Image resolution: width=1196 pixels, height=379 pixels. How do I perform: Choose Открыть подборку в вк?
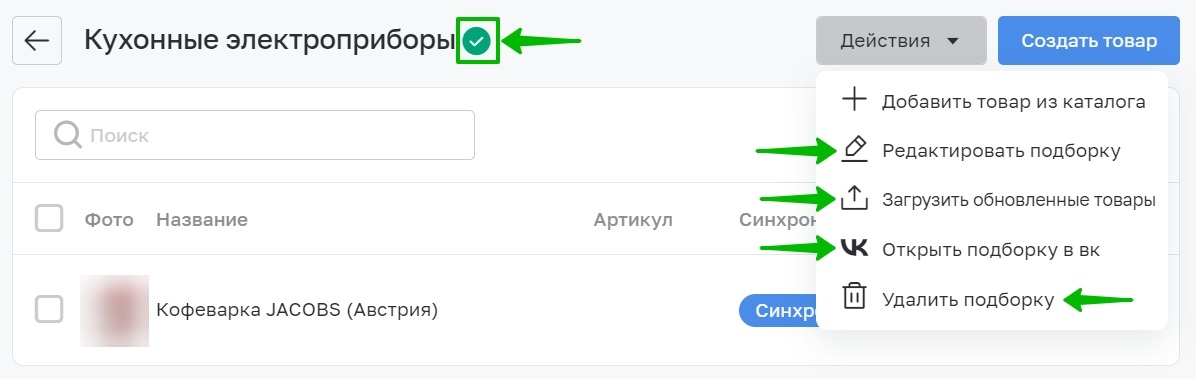click(x=992, y=249)
